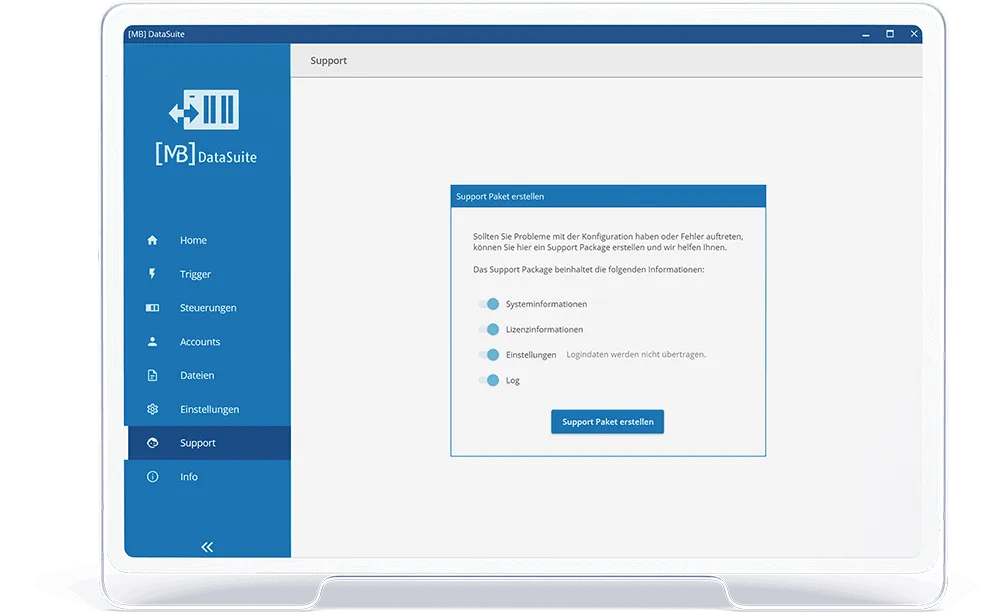Click 'Logindaten werden nicht übertragen.' note
1000x612 pixels.
[636, 354]
